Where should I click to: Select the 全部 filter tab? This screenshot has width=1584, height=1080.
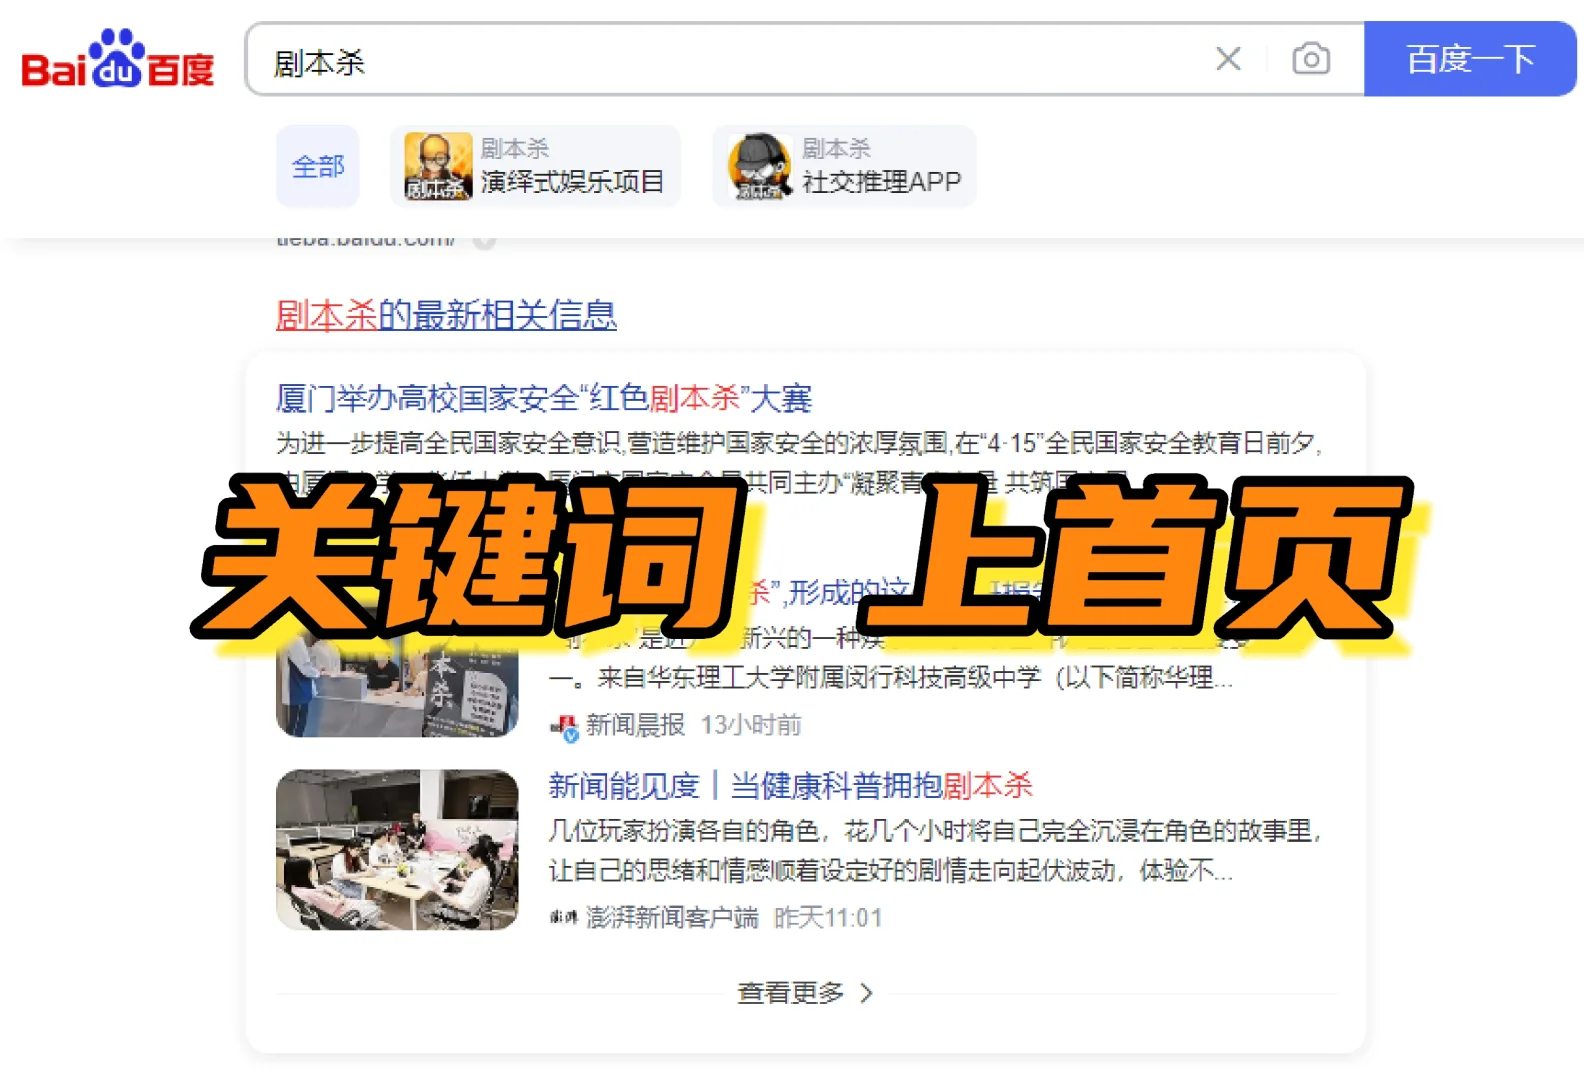pyautogui.click(x=318, y=166)
